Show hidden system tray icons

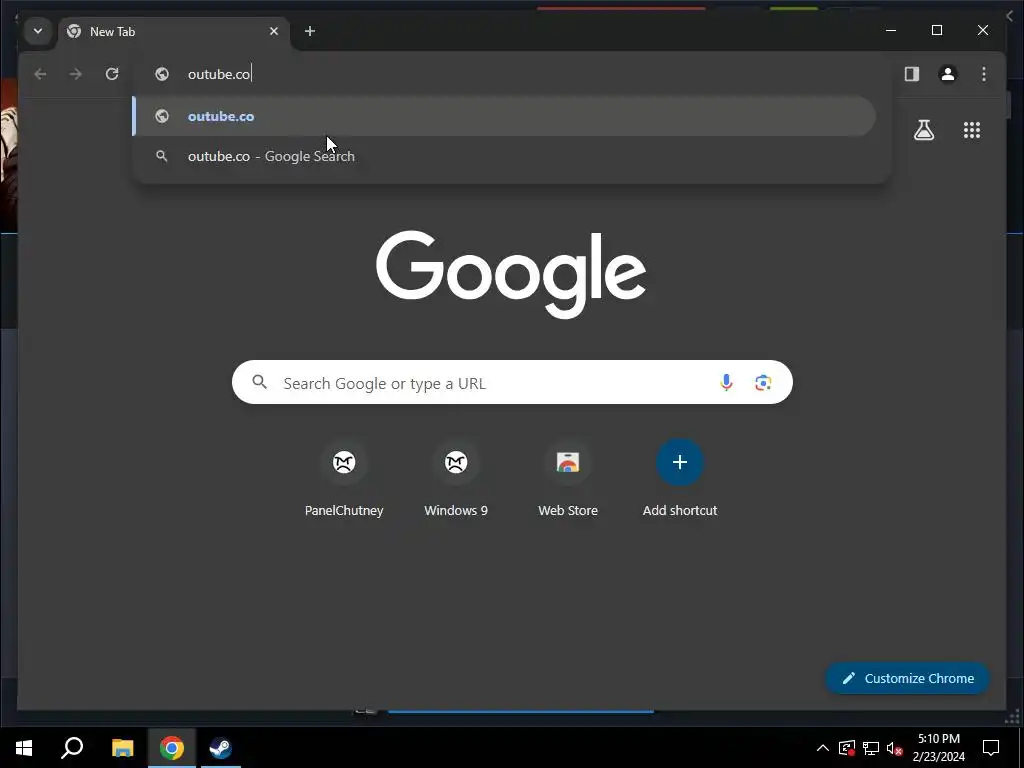823,748
